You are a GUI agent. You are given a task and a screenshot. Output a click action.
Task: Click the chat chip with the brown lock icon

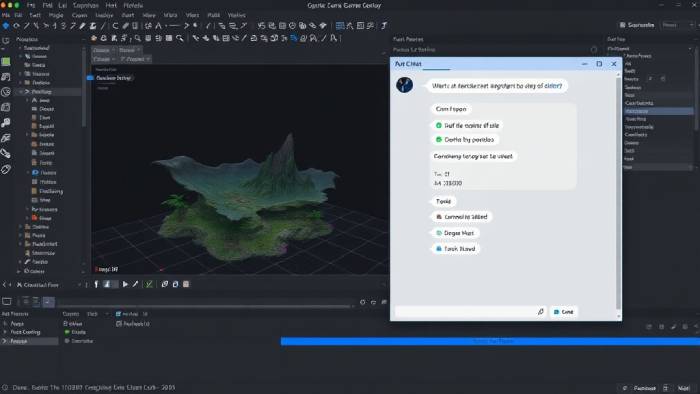click(x=461, y=217)
